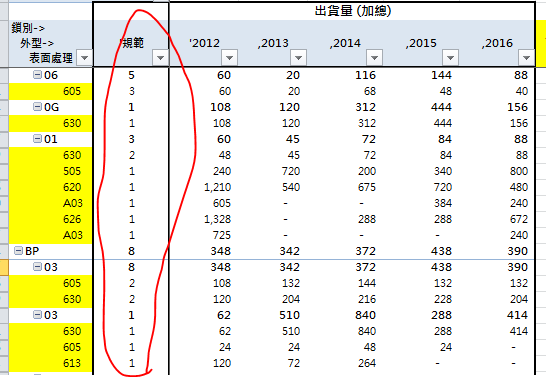Open the '2012 column filter arrow
This screenshot has width=546, height=377.
tap(229, 58)
